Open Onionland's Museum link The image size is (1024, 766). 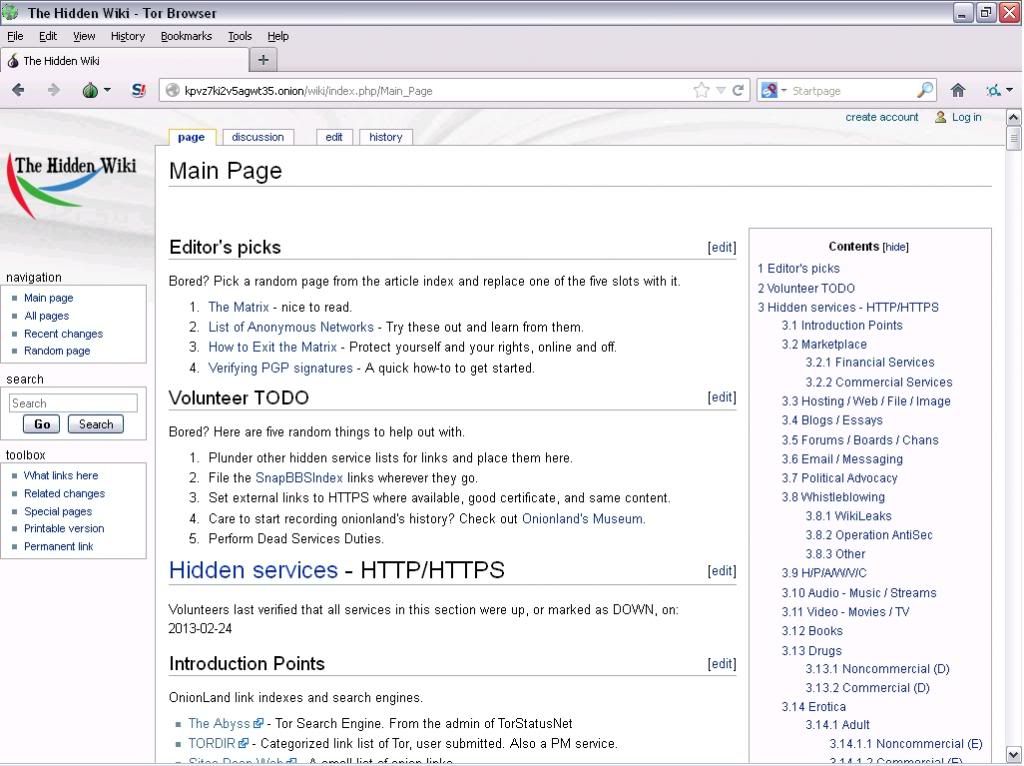point(582,519)
